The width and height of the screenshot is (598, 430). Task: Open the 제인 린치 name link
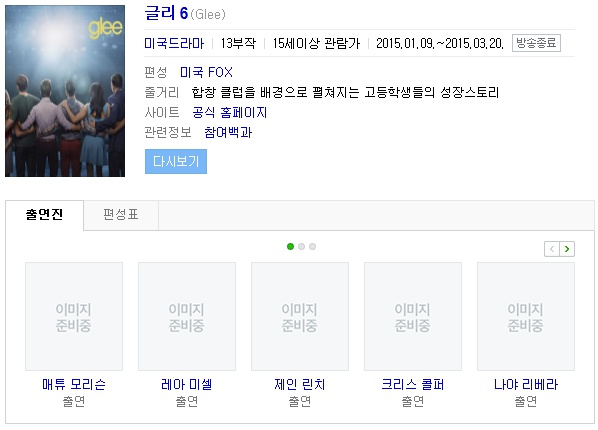[x=300, y=384]
